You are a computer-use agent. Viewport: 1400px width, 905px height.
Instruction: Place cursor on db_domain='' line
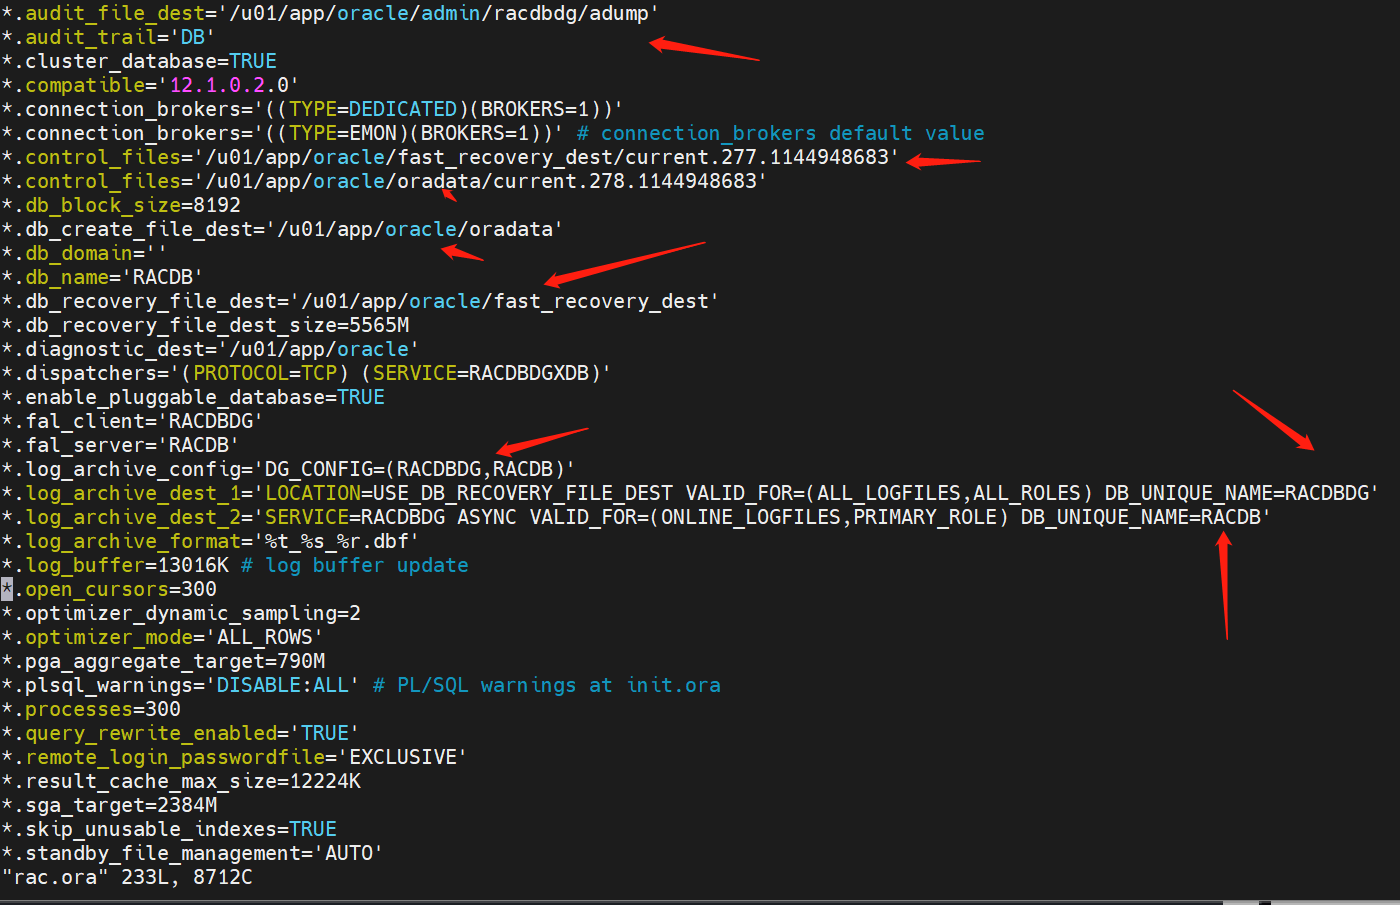pos(84,253)
